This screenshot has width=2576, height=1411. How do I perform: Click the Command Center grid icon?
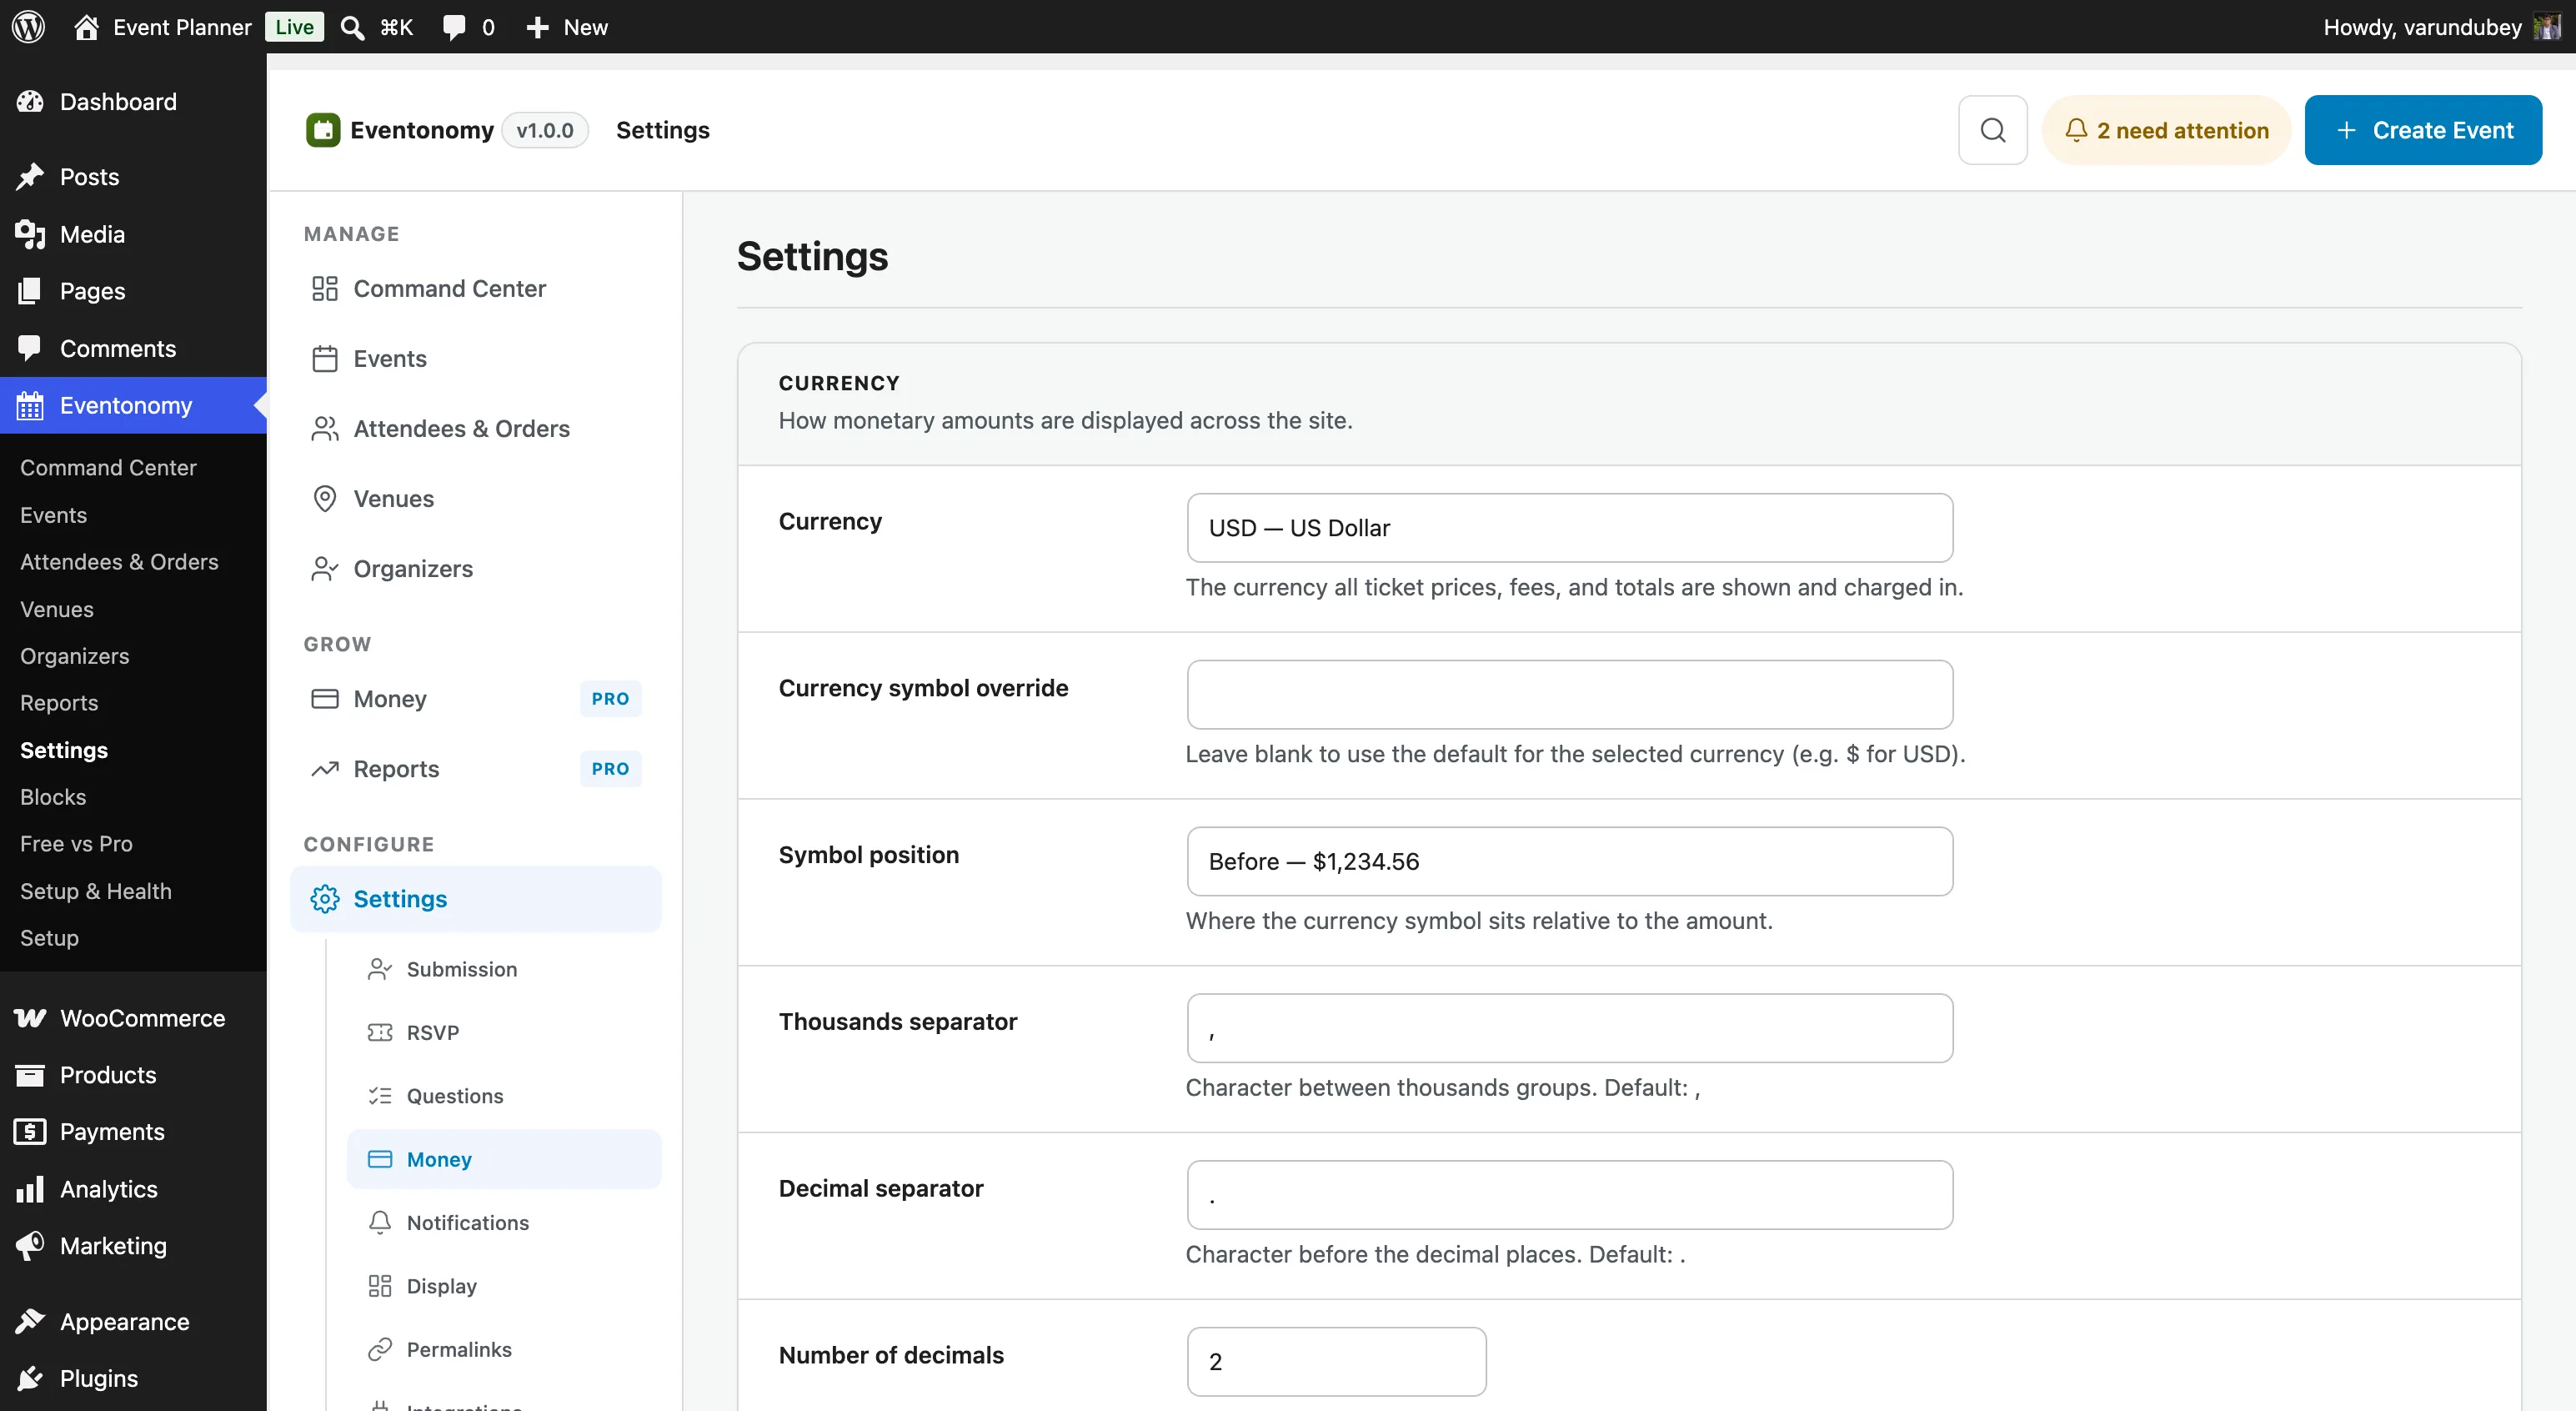point(325,289)
